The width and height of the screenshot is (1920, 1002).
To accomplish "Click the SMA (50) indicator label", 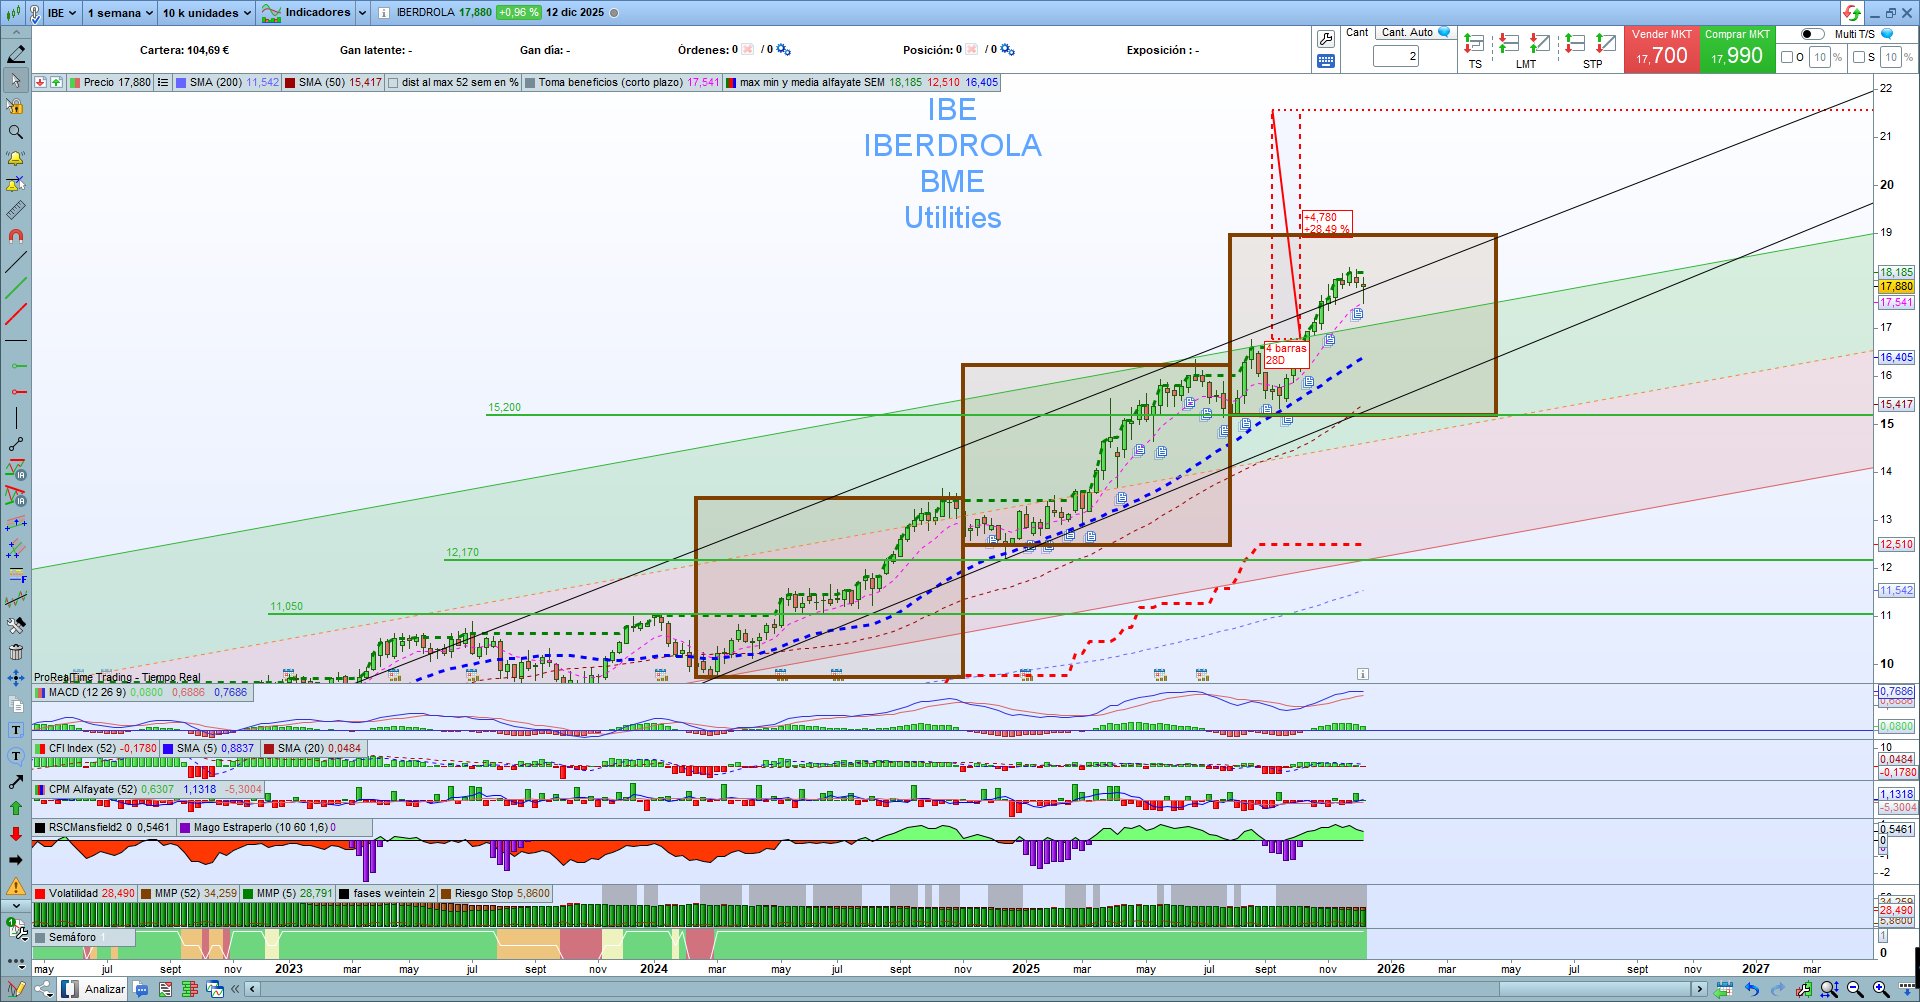I will (322, 83).
